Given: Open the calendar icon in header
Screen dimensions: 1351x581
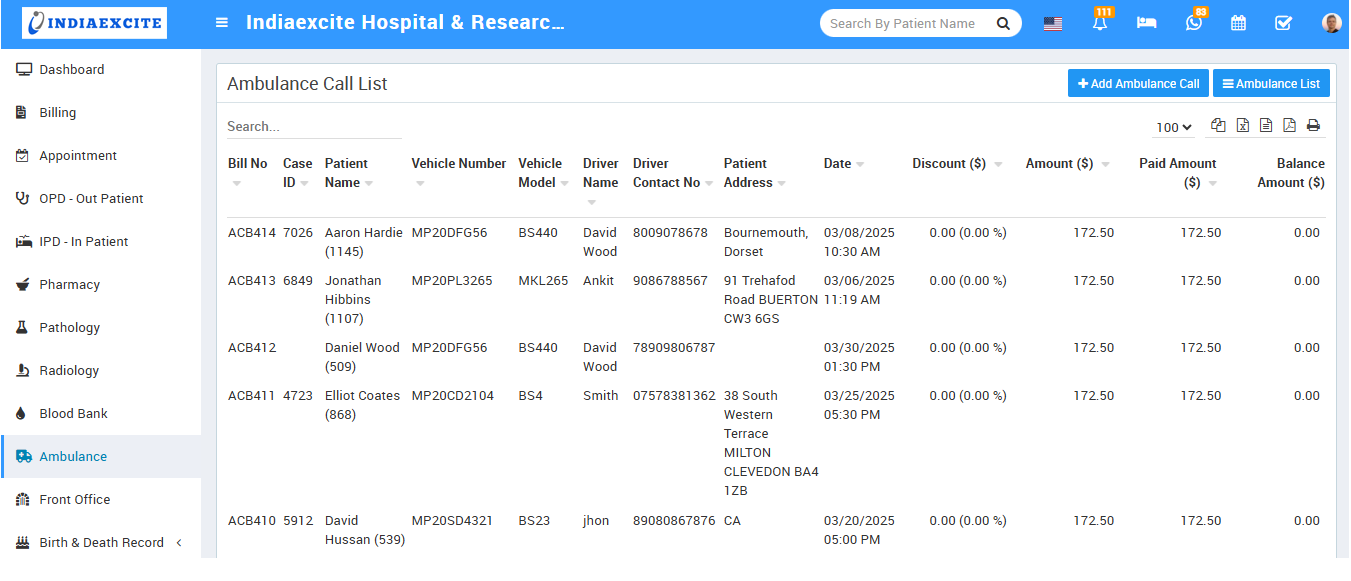Looking at the screenshot, I should click(x=1238, y=23).
